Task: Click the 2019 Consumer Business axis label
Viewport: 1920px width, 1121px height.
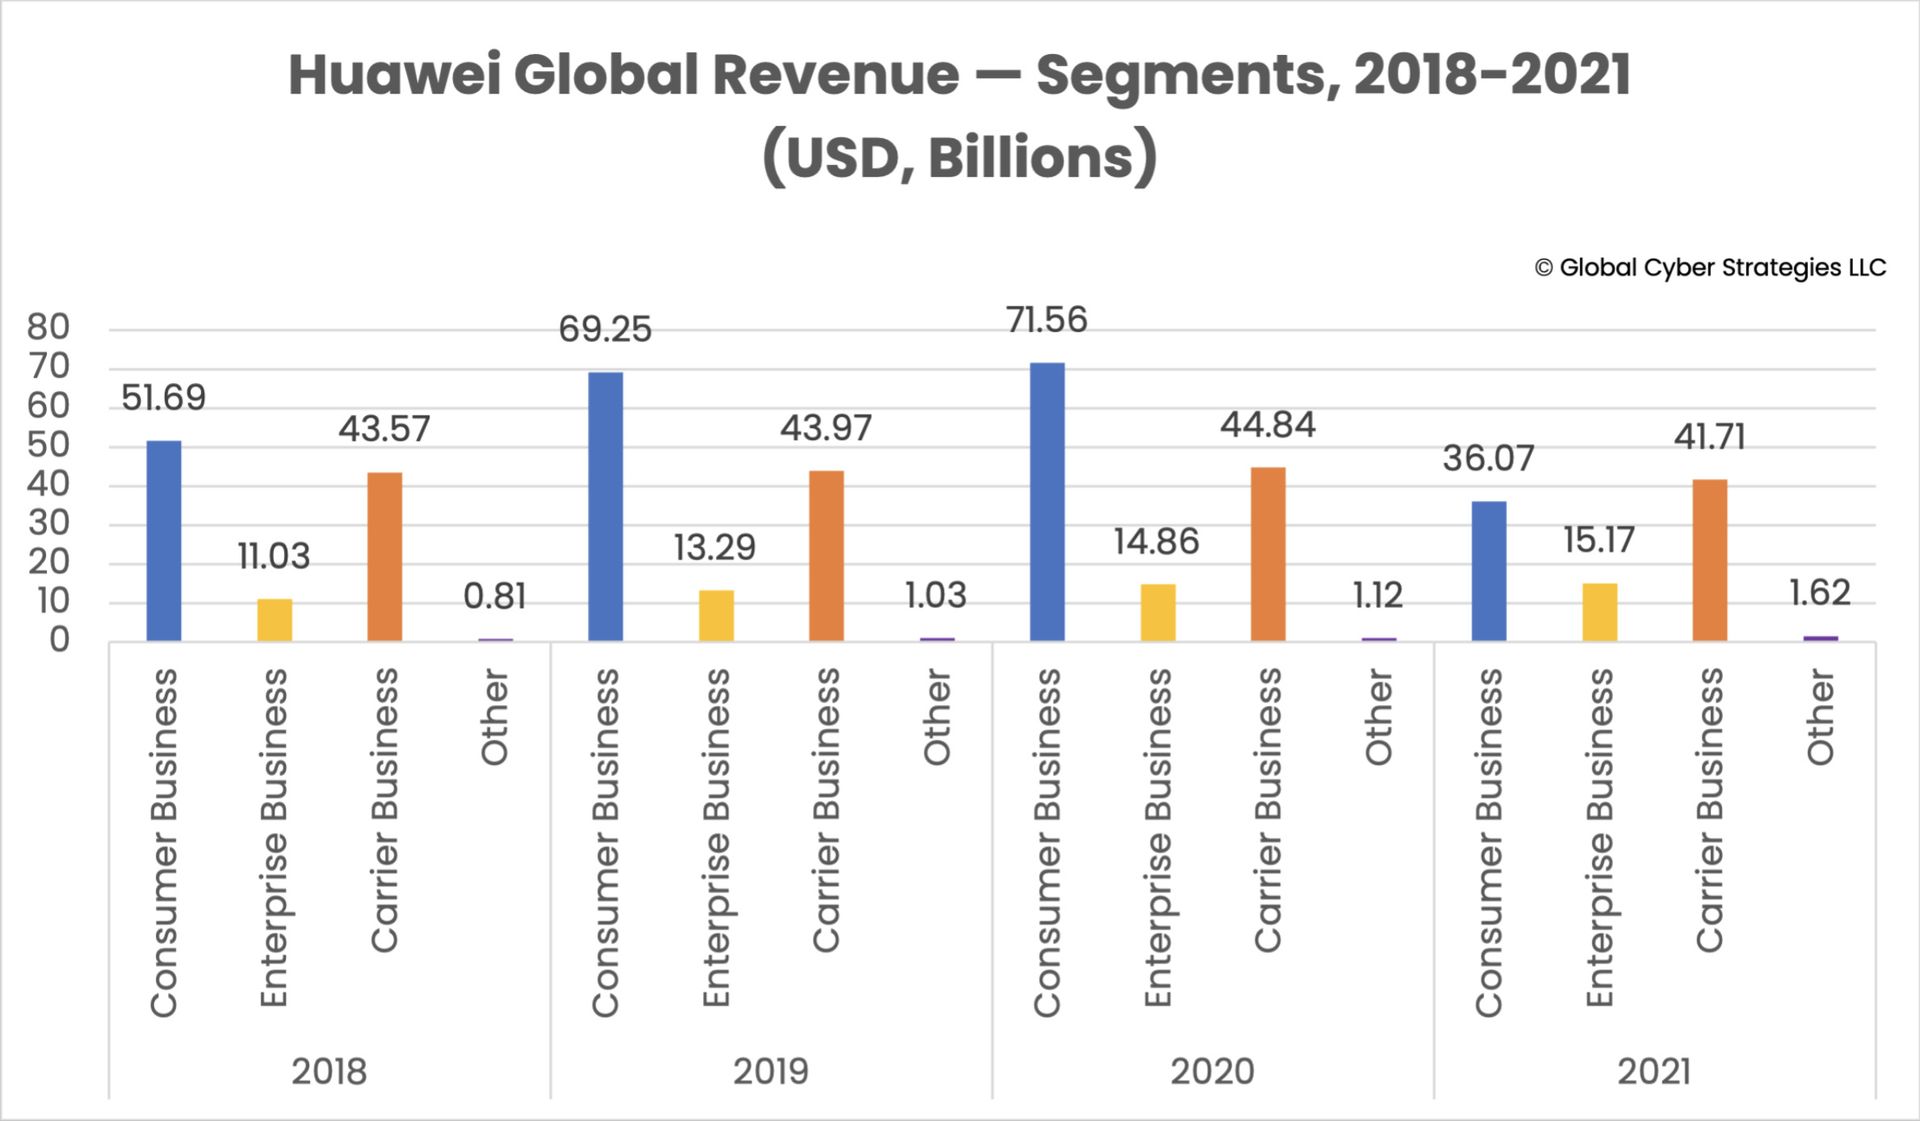Action: click(606, 843)
